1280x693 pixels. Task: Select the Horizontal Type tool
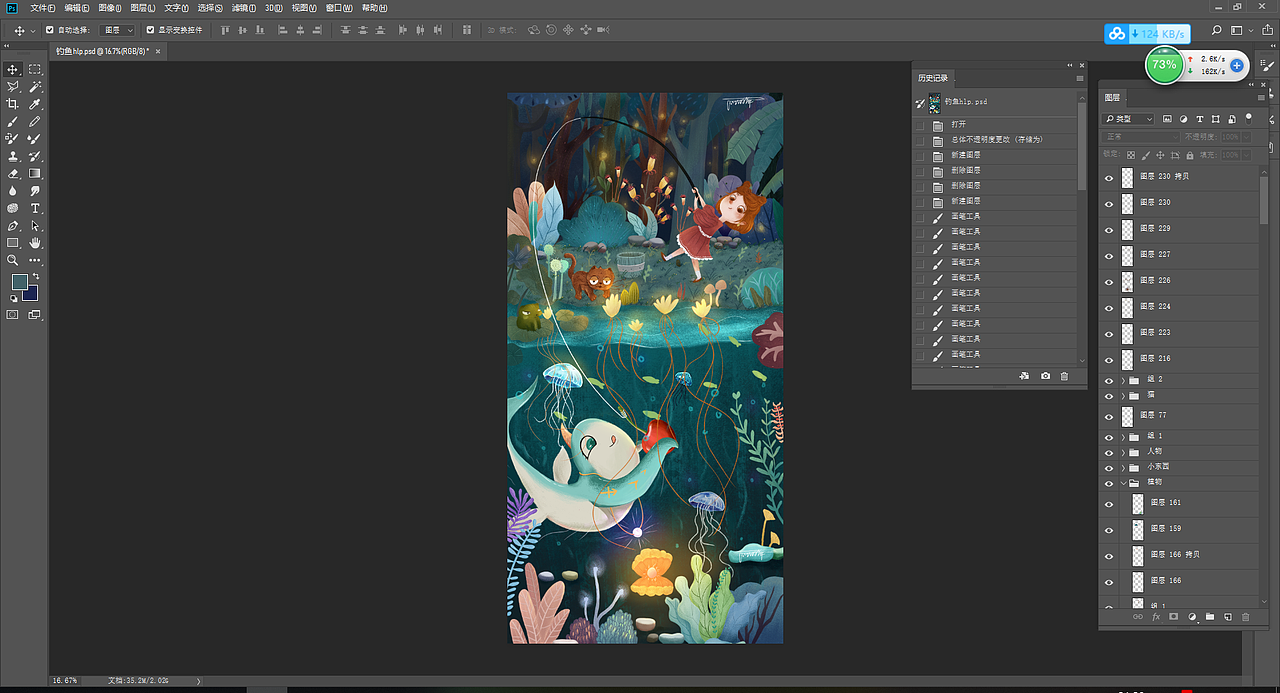click(35, 208)
